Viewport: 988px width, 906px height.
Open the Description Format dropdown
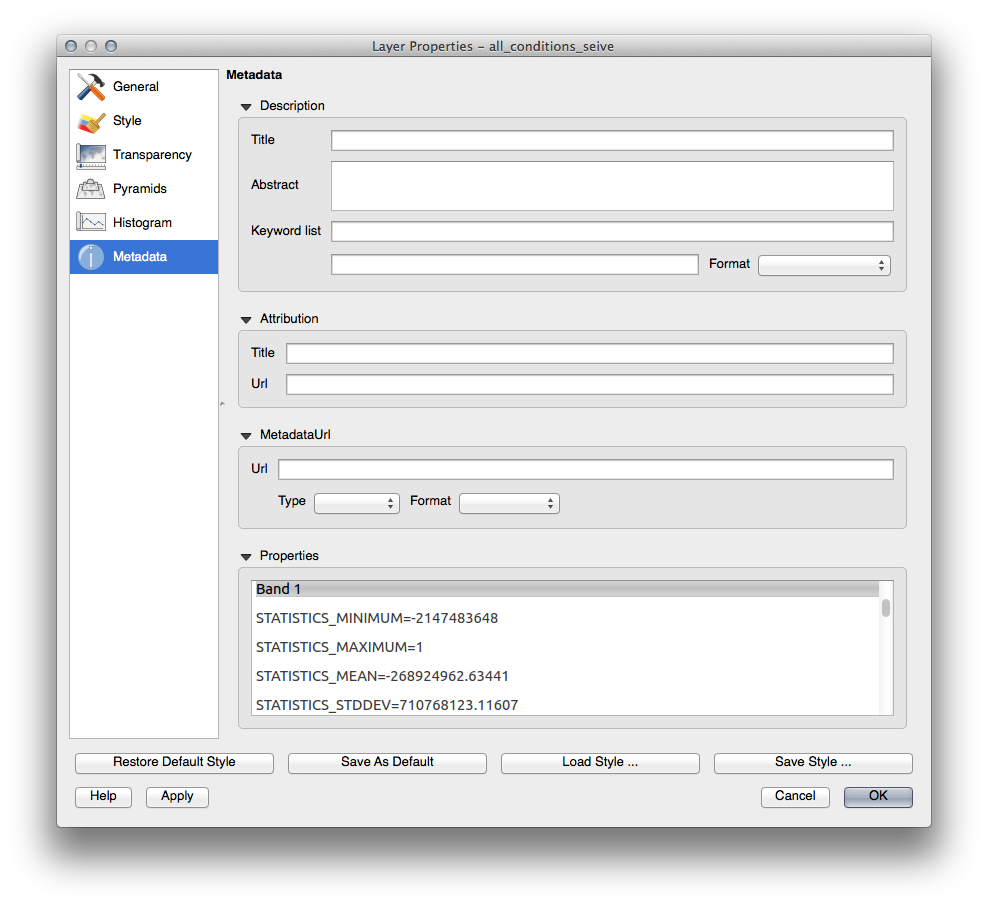tap(824, 265)
